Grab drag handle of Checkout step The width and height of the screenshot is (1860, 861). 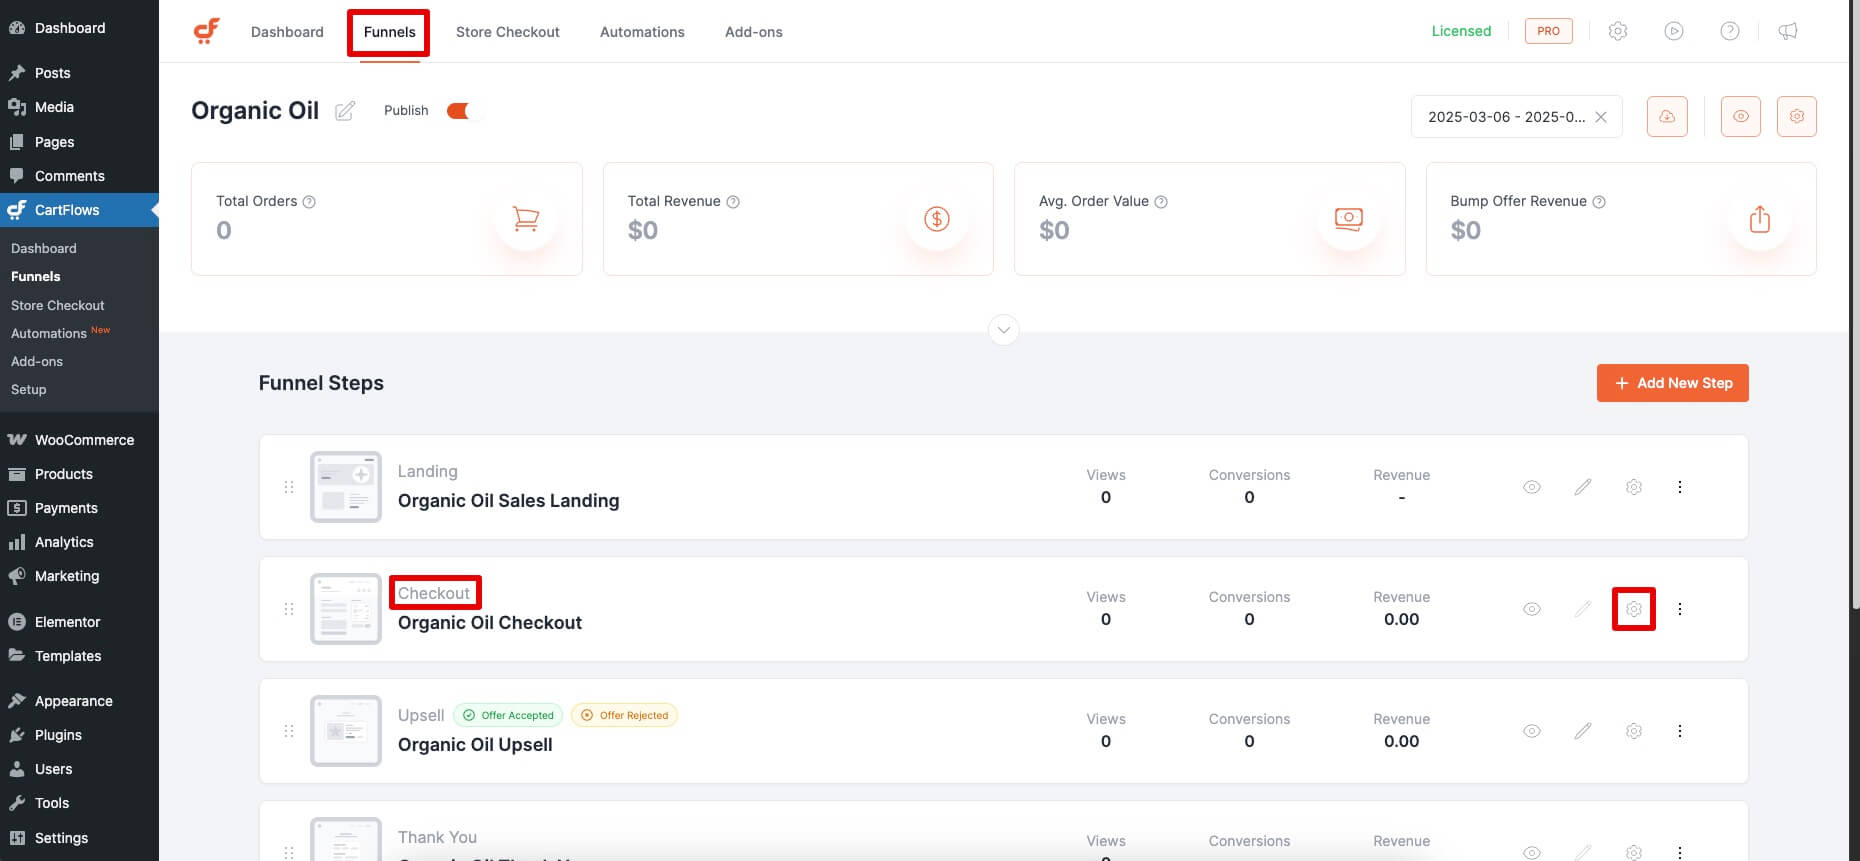[289, 609]
